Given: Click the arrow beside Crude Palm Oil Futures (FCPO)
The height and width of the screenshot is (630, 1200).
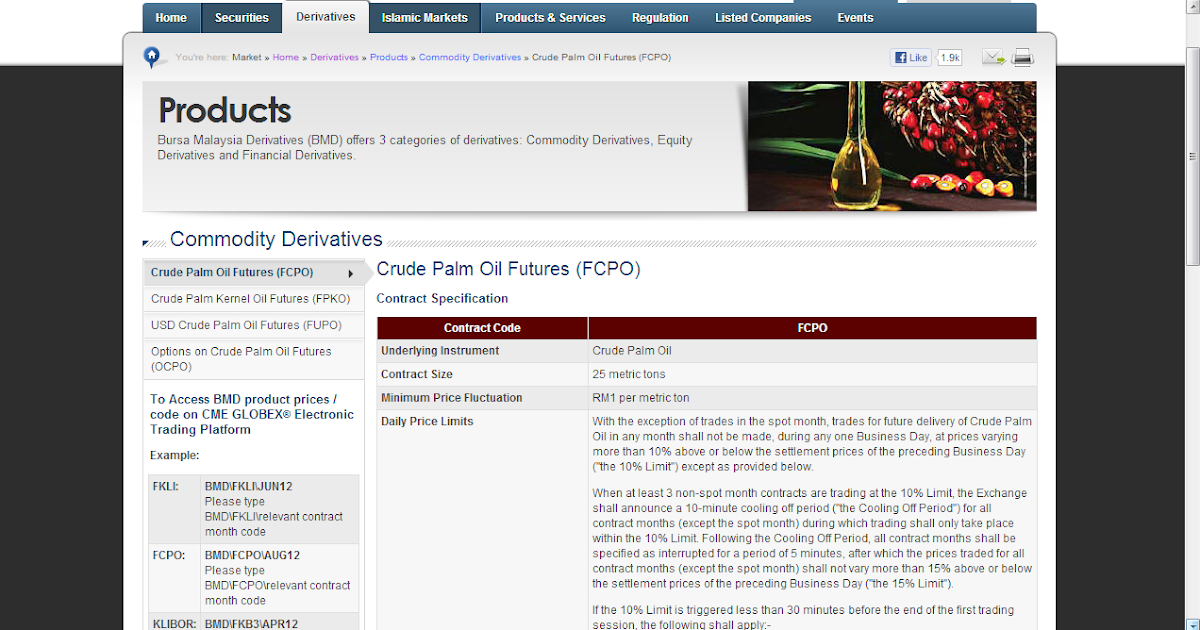Looking at the screenshot, I should [351, 274].
